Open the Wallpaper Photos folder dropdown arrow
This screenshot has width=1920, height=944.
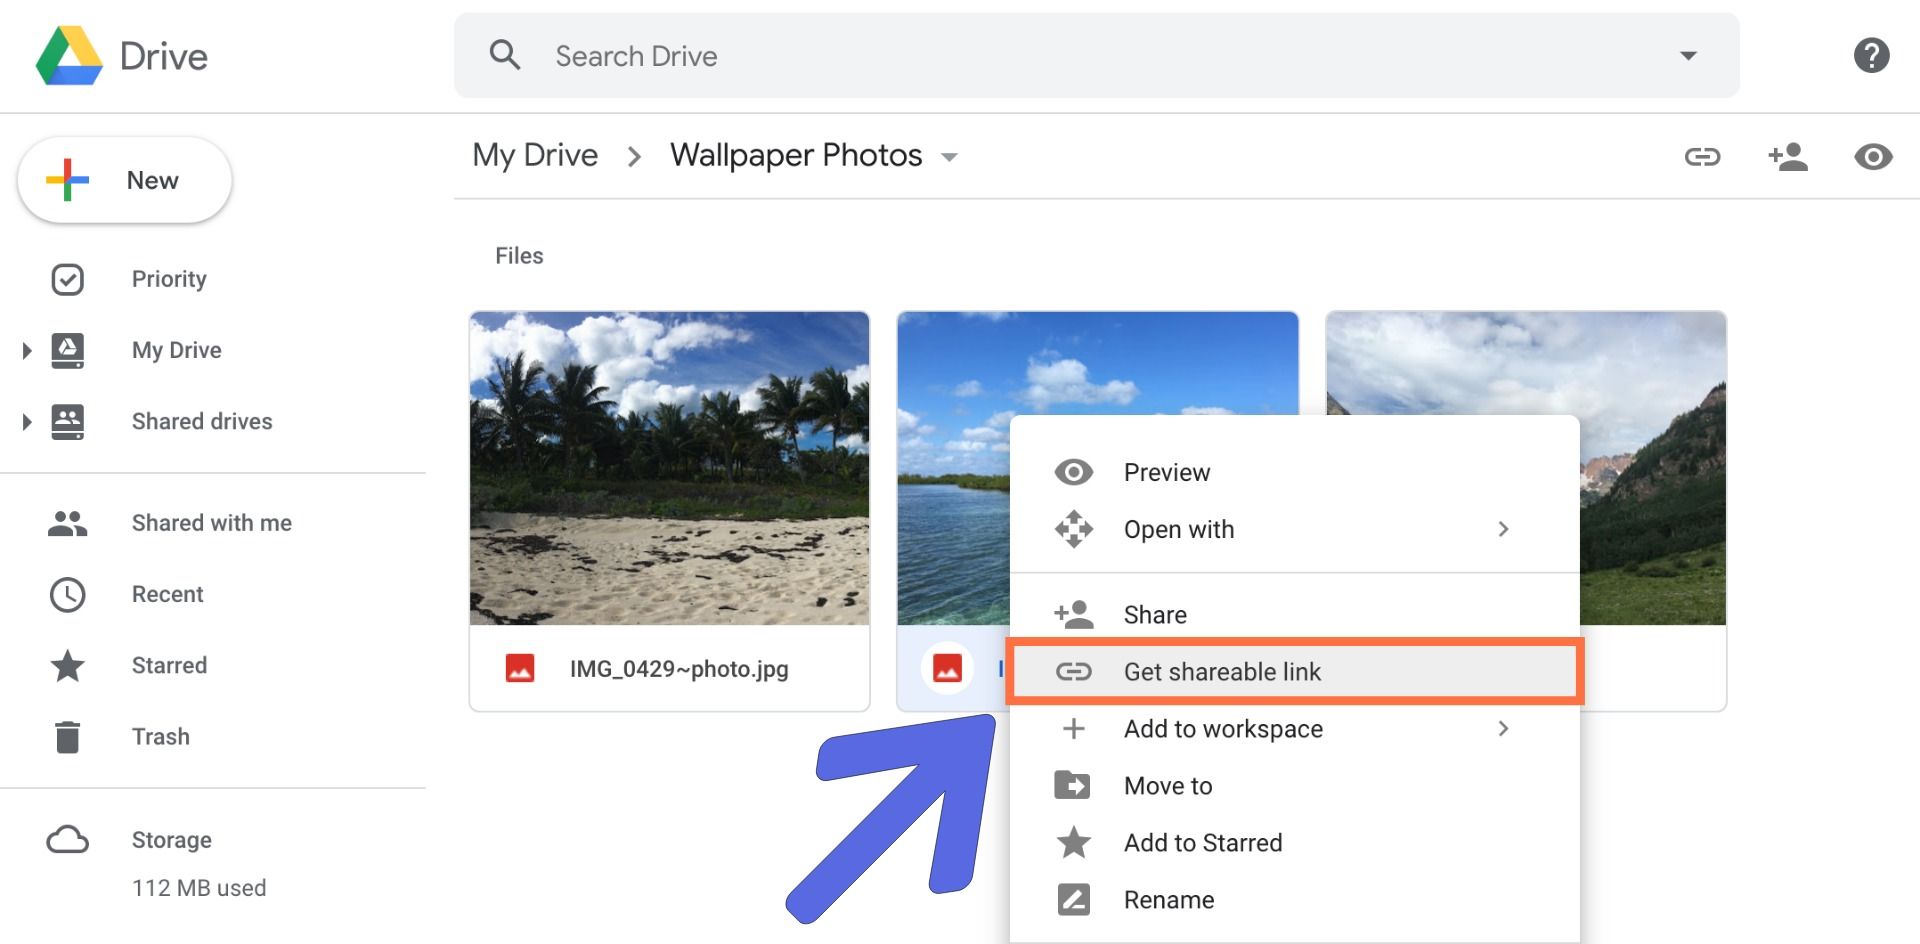coord(949,158)
